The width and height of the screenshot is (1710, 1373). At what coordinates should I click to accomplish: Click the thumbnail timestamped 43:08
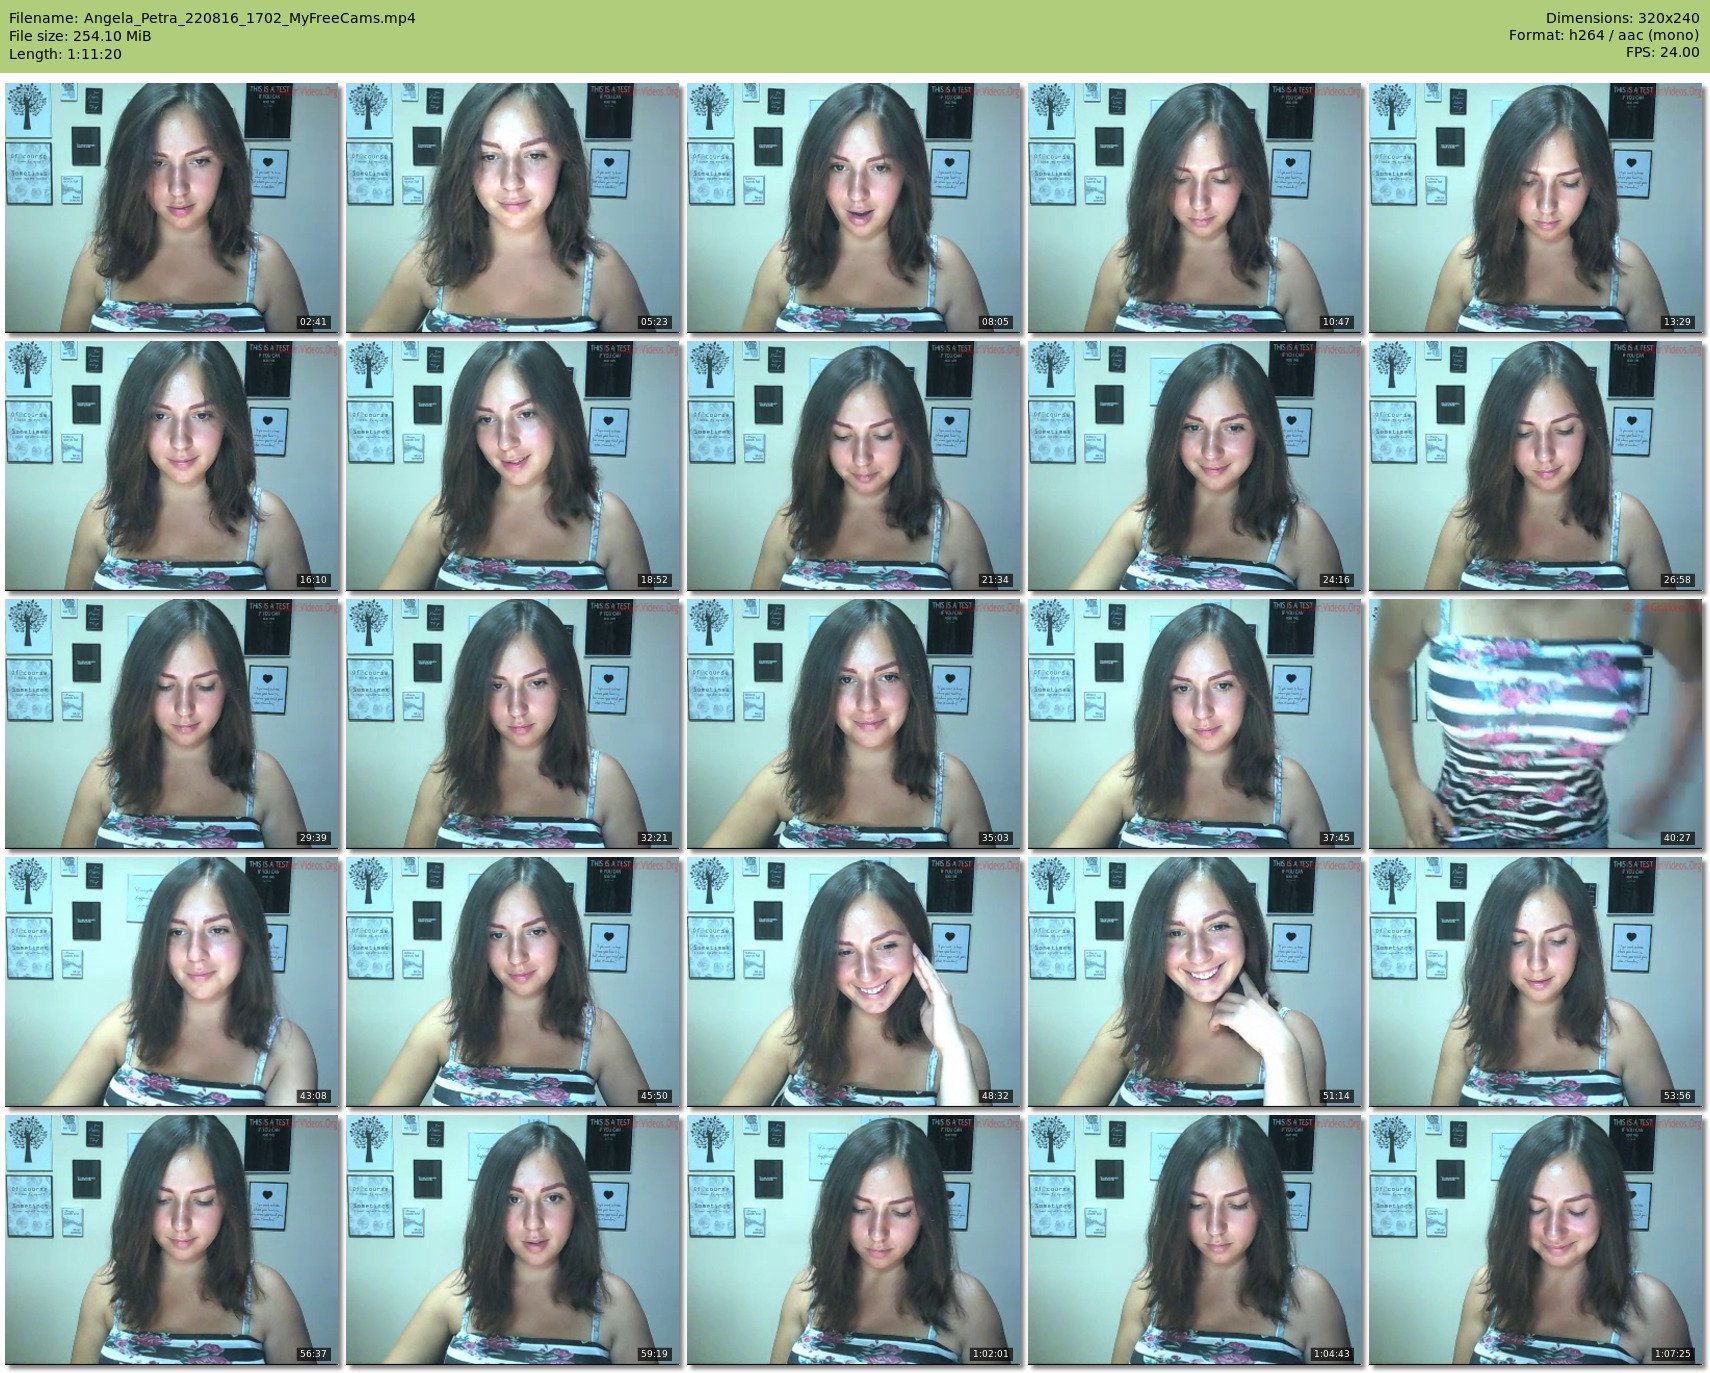click(172, 981)
